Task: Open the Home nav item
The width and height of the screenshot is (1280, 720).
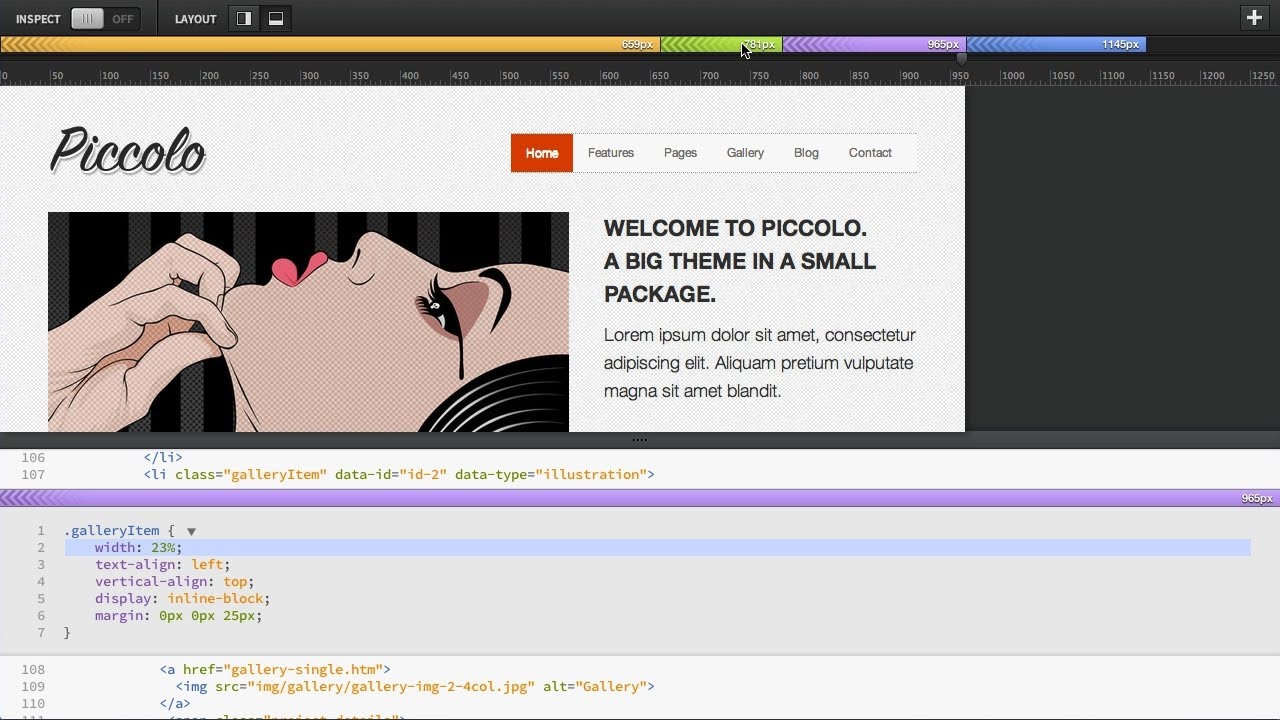Action: [x=542, y=153]
